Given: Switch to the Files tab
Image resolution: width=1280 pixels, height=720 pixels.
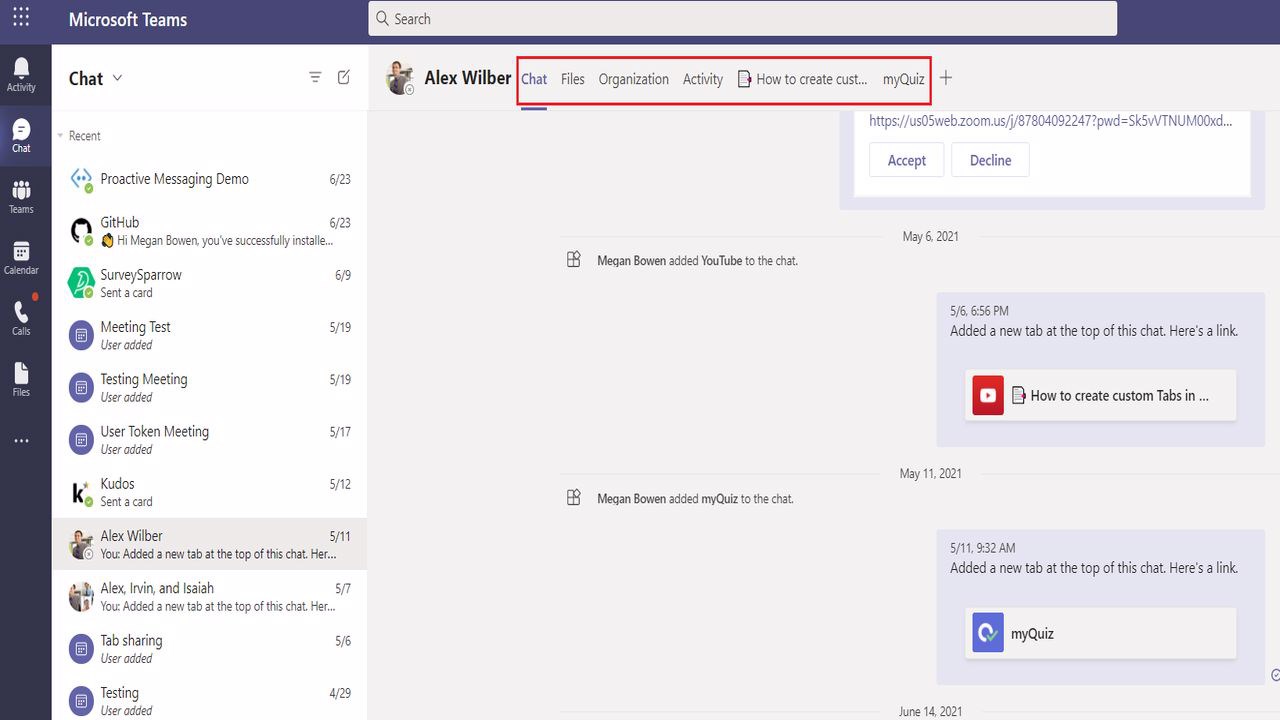Looking at the screenshot, I should [x=573, y=79].
